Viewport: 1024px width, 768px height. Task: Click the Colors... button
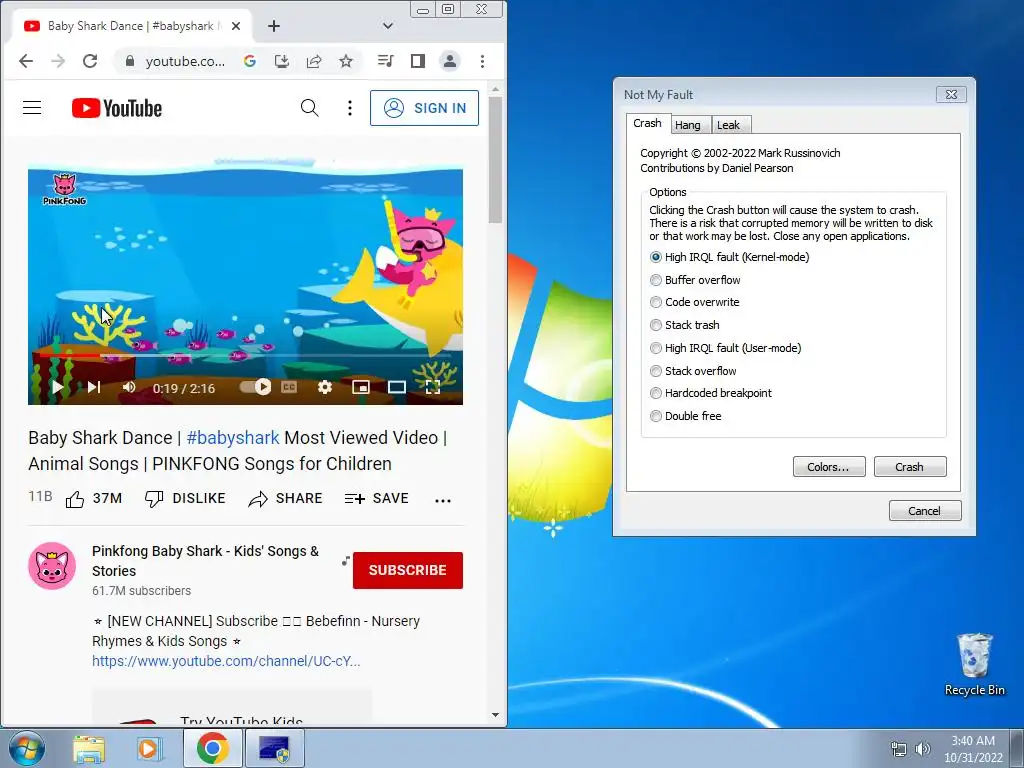(x=829, y=466)
